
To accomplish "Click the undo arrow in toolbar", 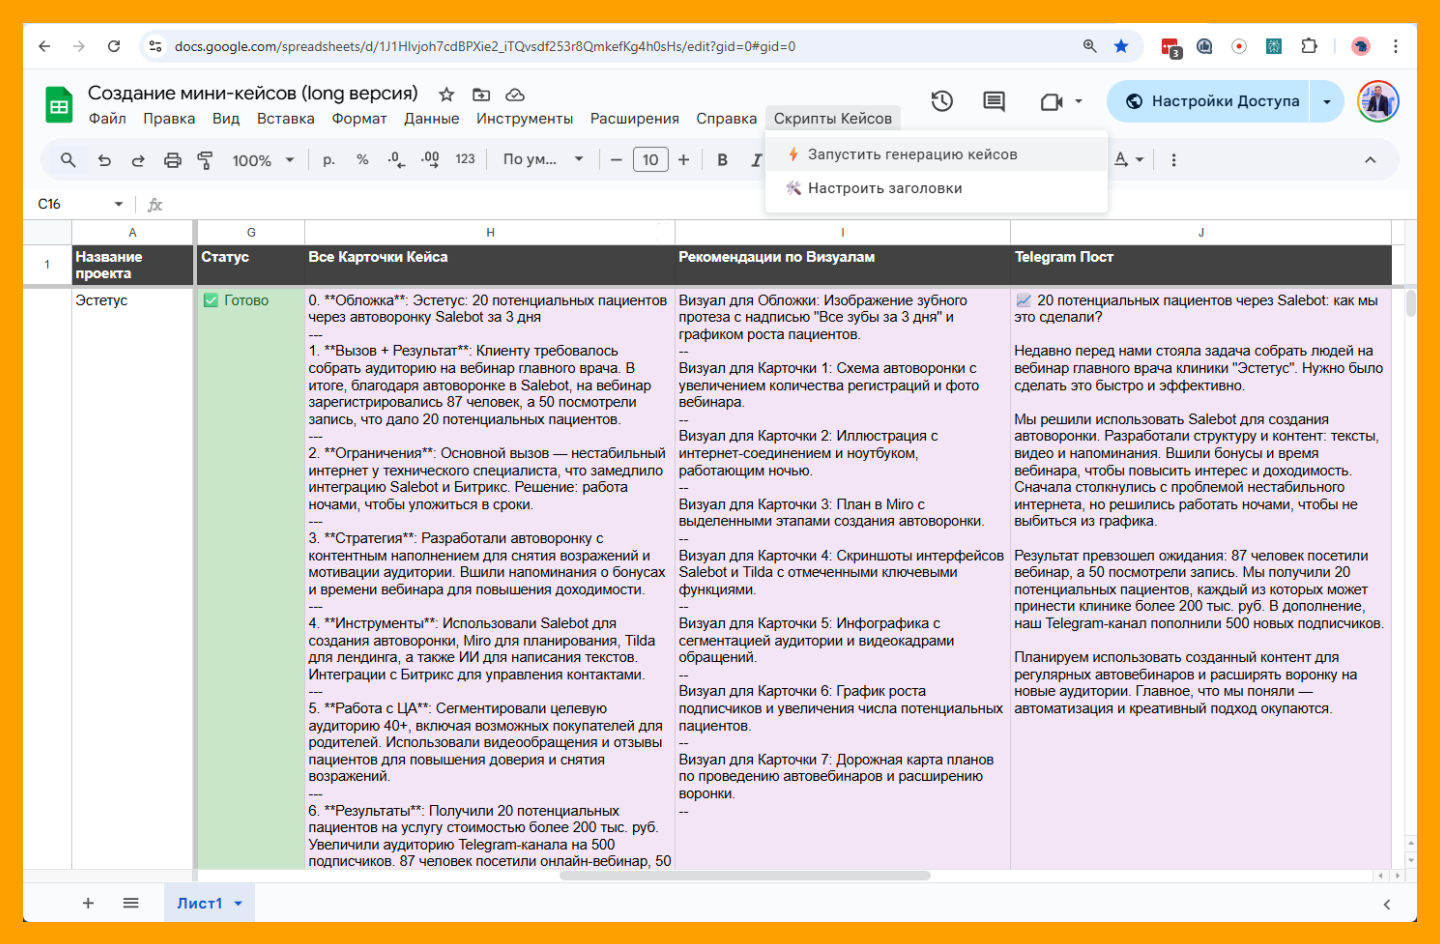I will [104, 160].
